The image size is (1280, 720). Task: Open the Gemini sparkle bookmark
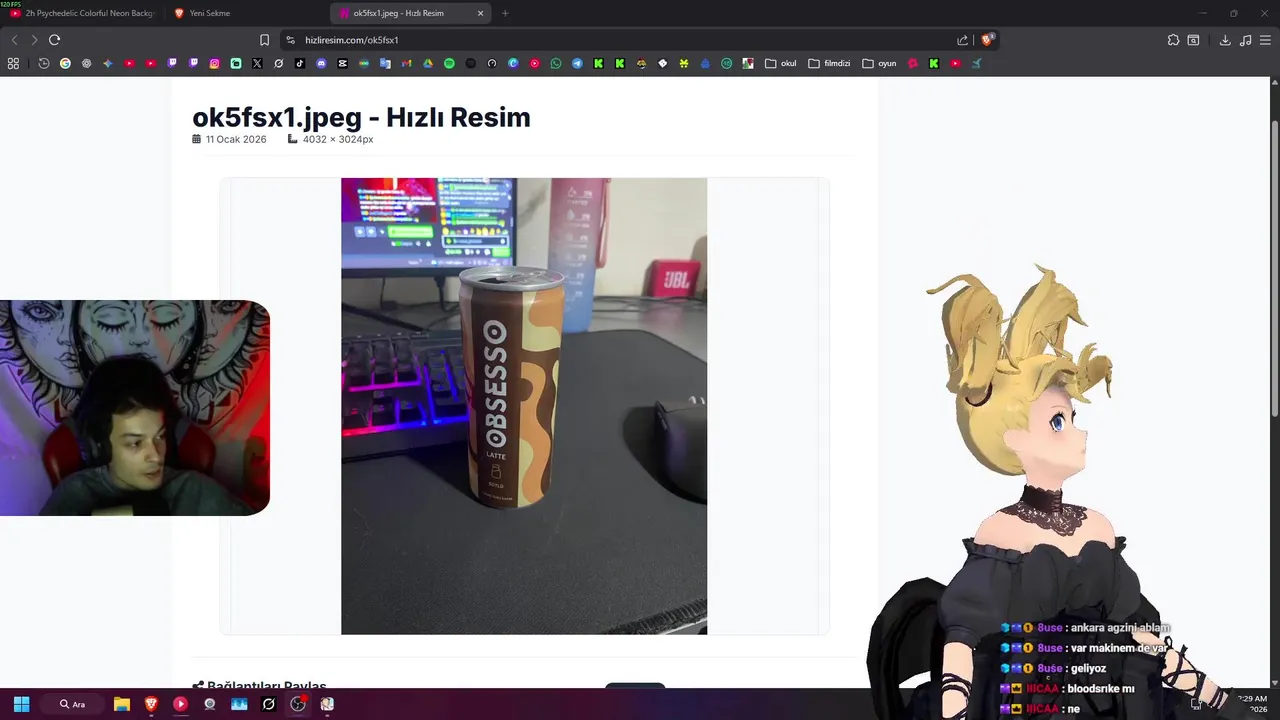point(108,63)
